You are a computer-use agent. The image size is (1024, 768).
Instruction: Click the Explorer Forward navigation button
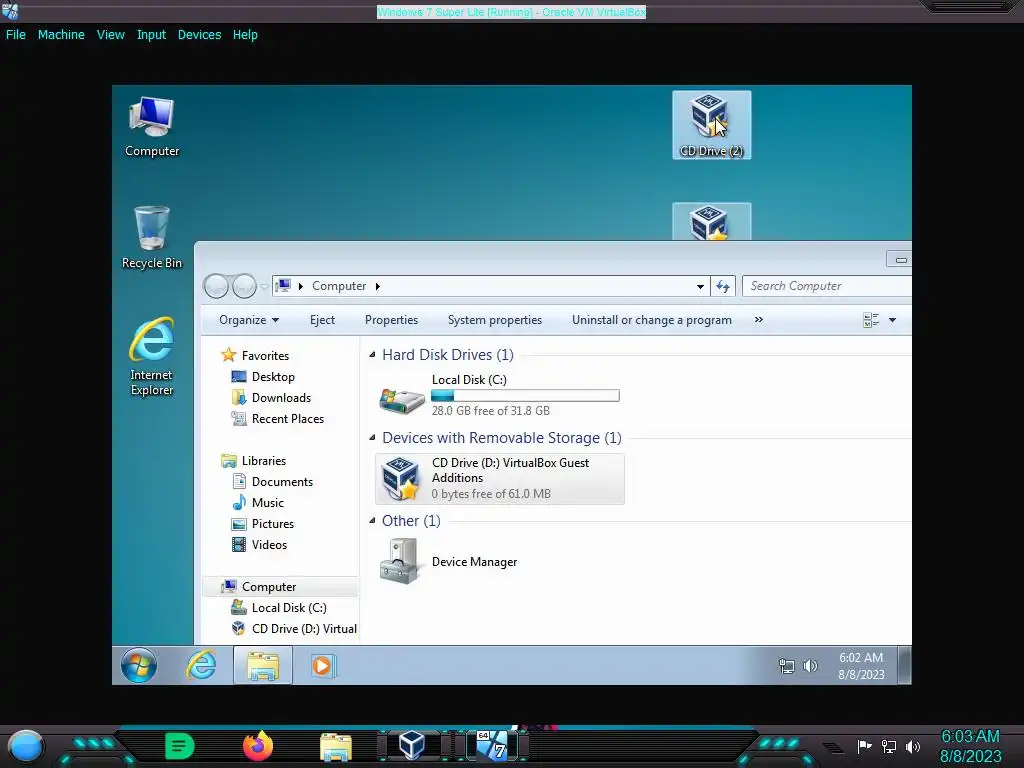[x=244, y=285]
